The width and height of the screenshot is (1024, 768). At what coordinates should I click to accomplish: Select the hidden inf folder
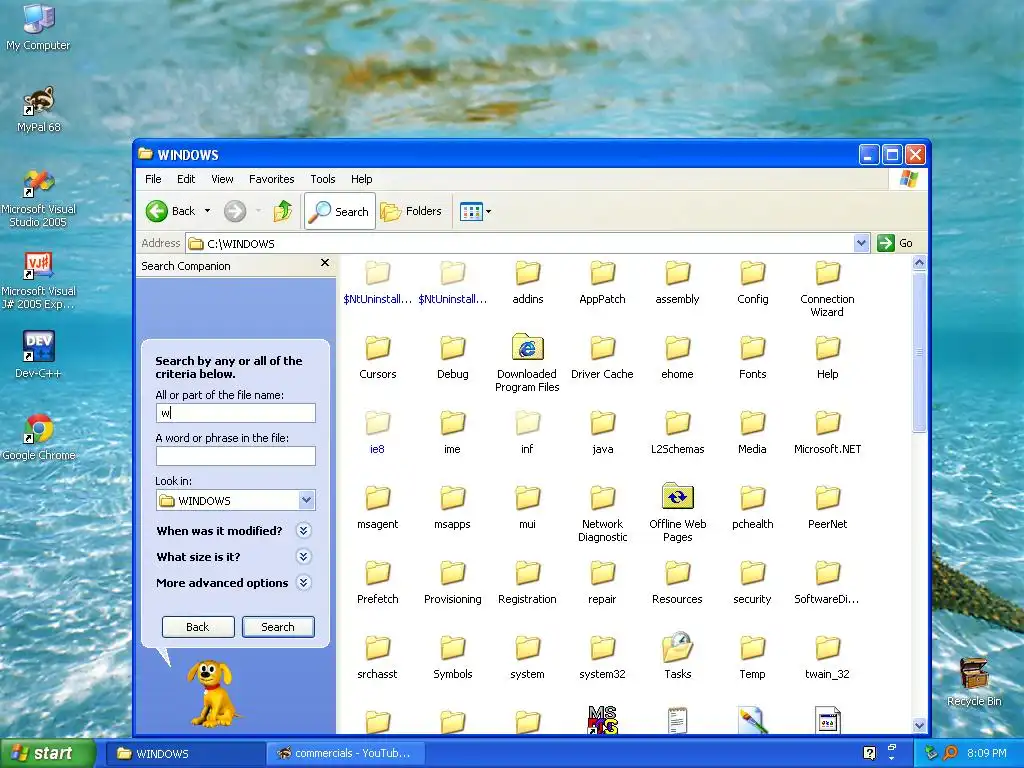(527, 432)
